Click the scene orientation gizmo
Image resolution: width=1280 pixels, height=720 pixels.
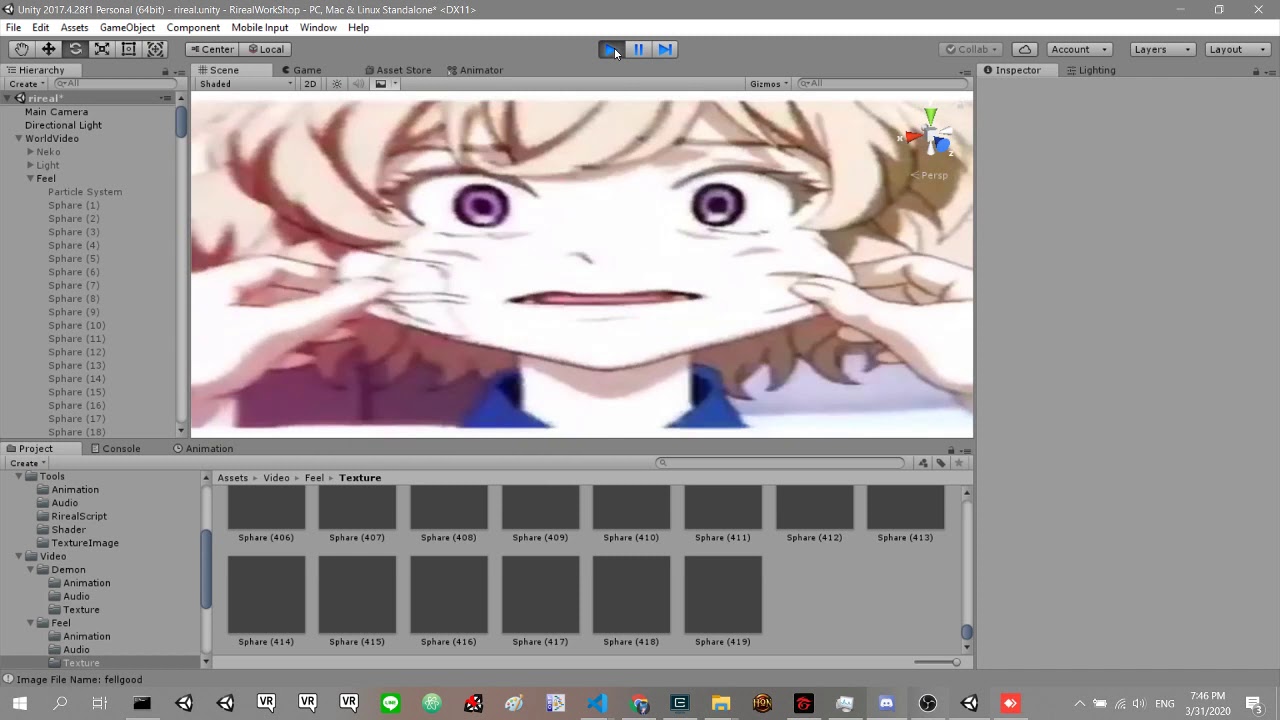931,135
